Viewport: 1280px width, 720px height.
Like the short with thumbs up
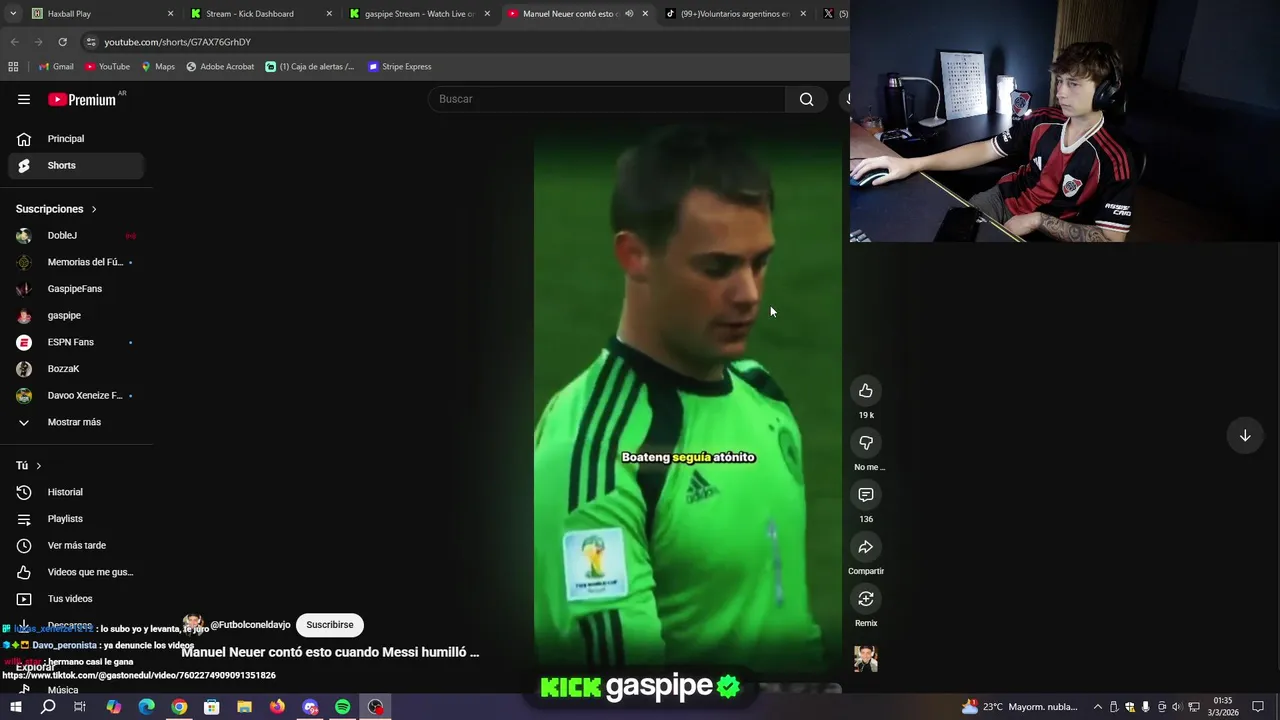click(866, 391)
